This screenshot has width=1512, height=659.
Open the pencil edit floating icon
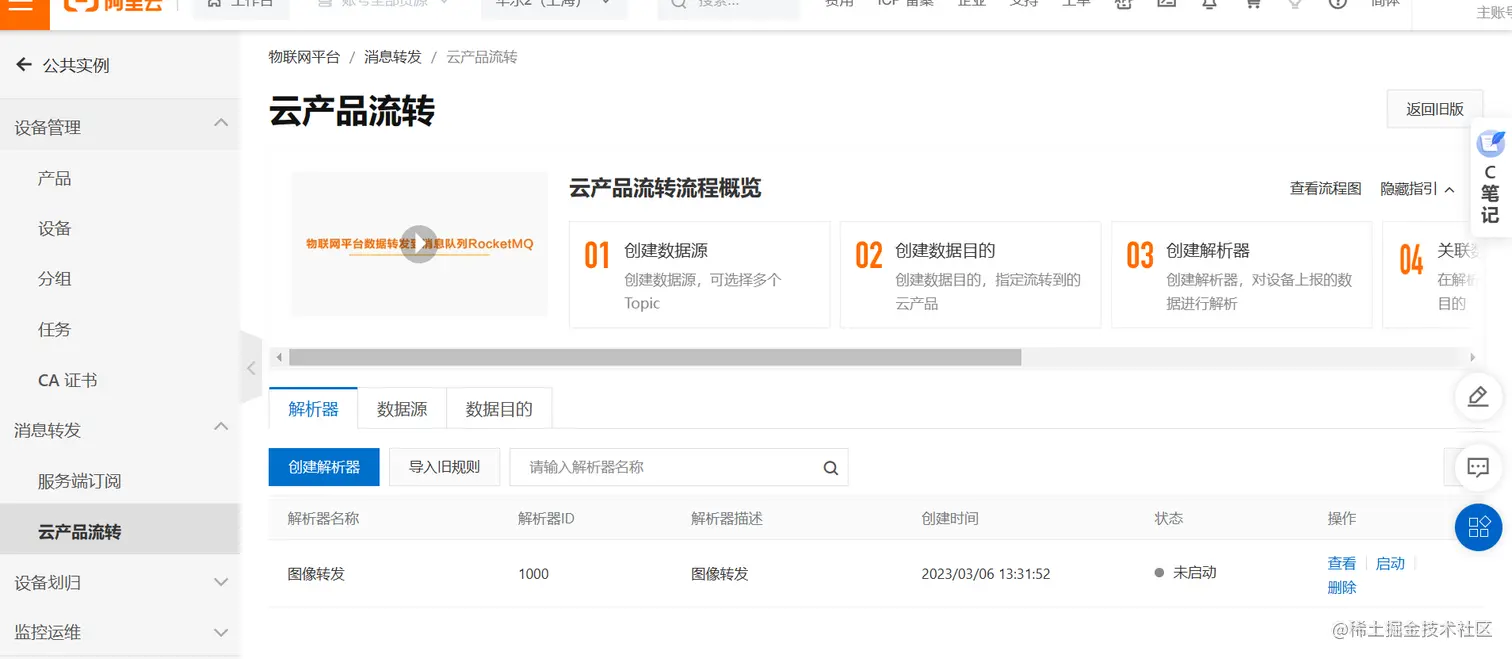coord(1478,396)
